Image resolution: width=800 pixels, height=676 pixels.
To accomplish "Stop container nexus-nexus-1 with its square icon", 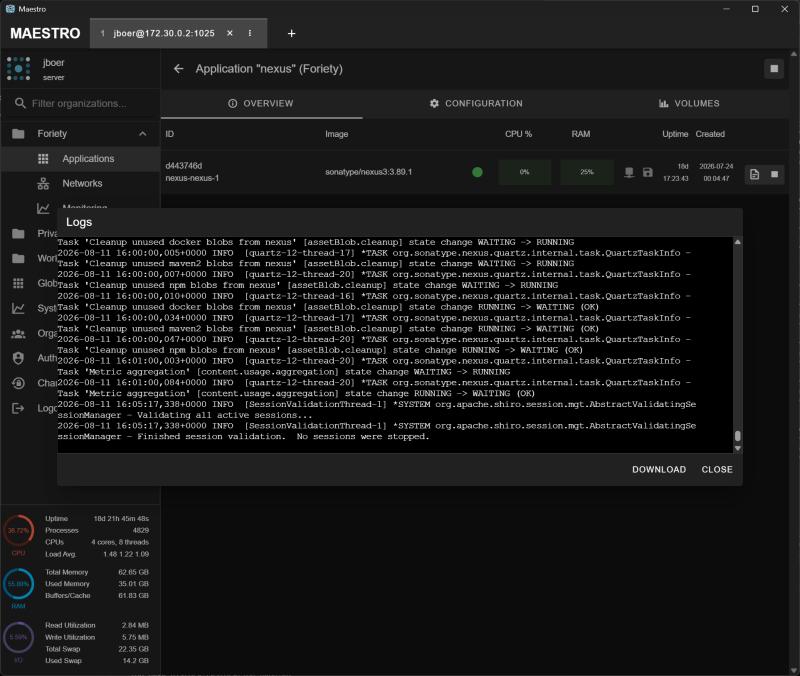I will coord(774,174).
